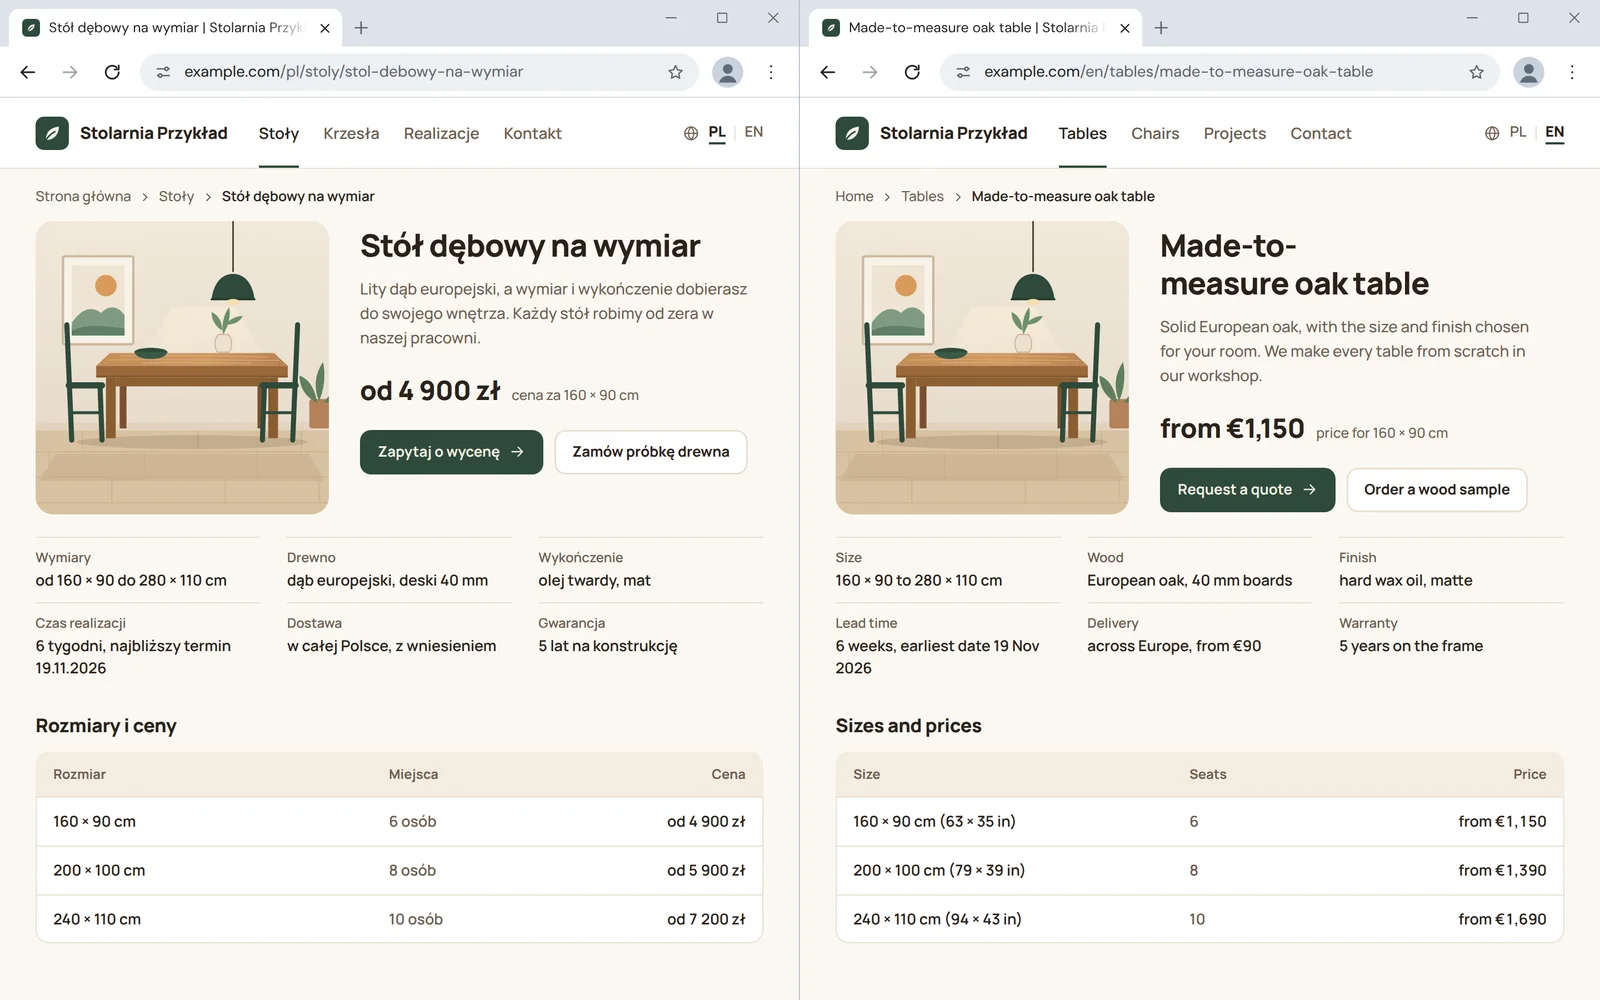
Task: Close the Stół dębowy na wymiar tab
Action: (x=325, y=28)
